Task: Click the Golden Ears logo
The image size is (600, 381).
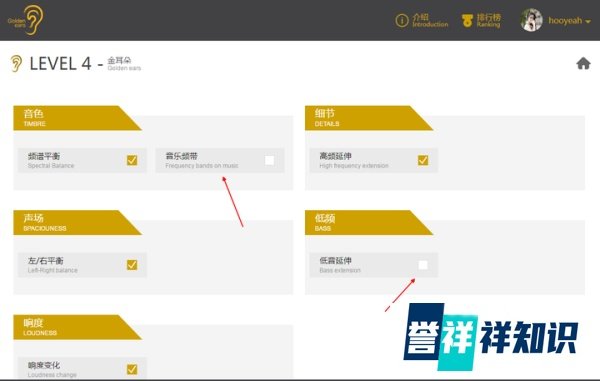Action: [26, 20]
